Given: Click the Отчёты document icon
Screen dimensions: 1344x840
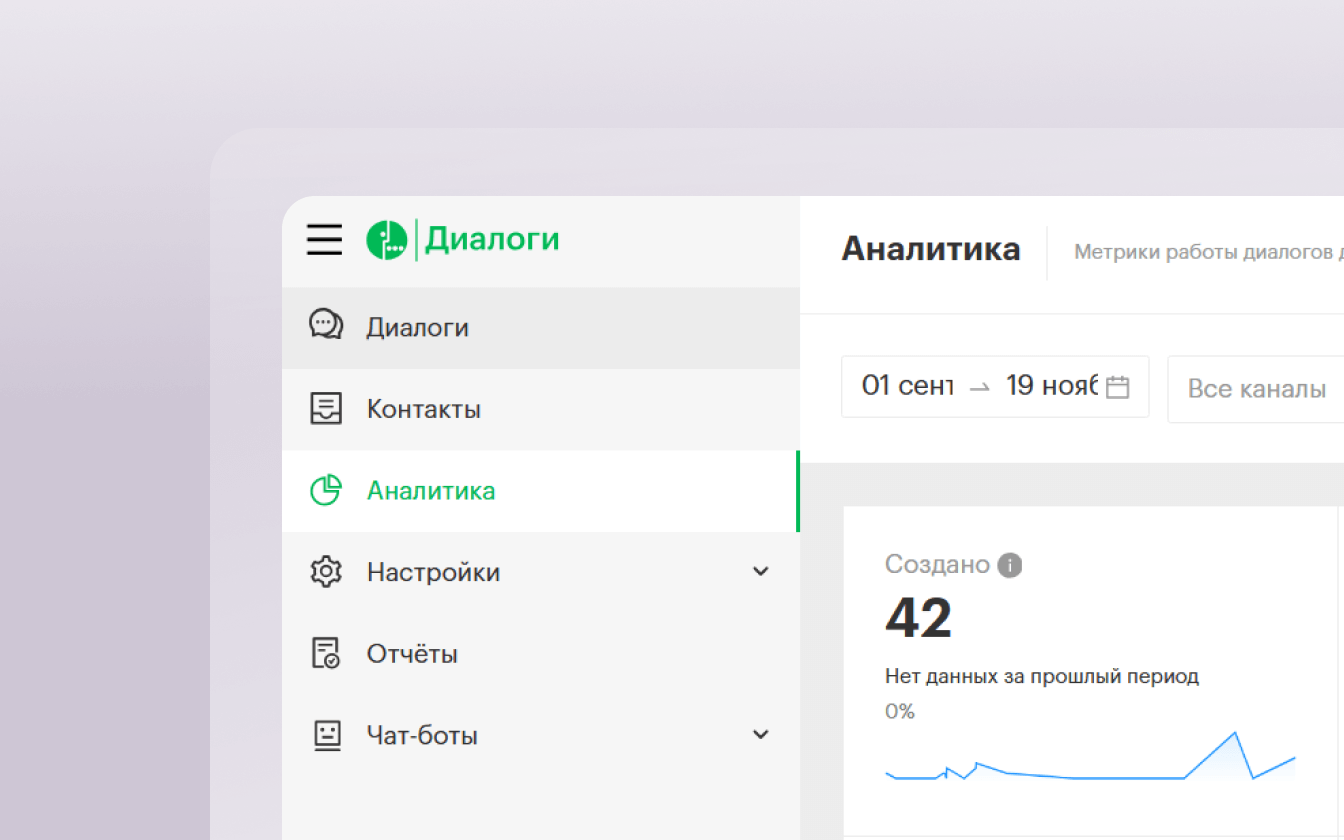Looking at the screenshot, I should click(326, 654).
